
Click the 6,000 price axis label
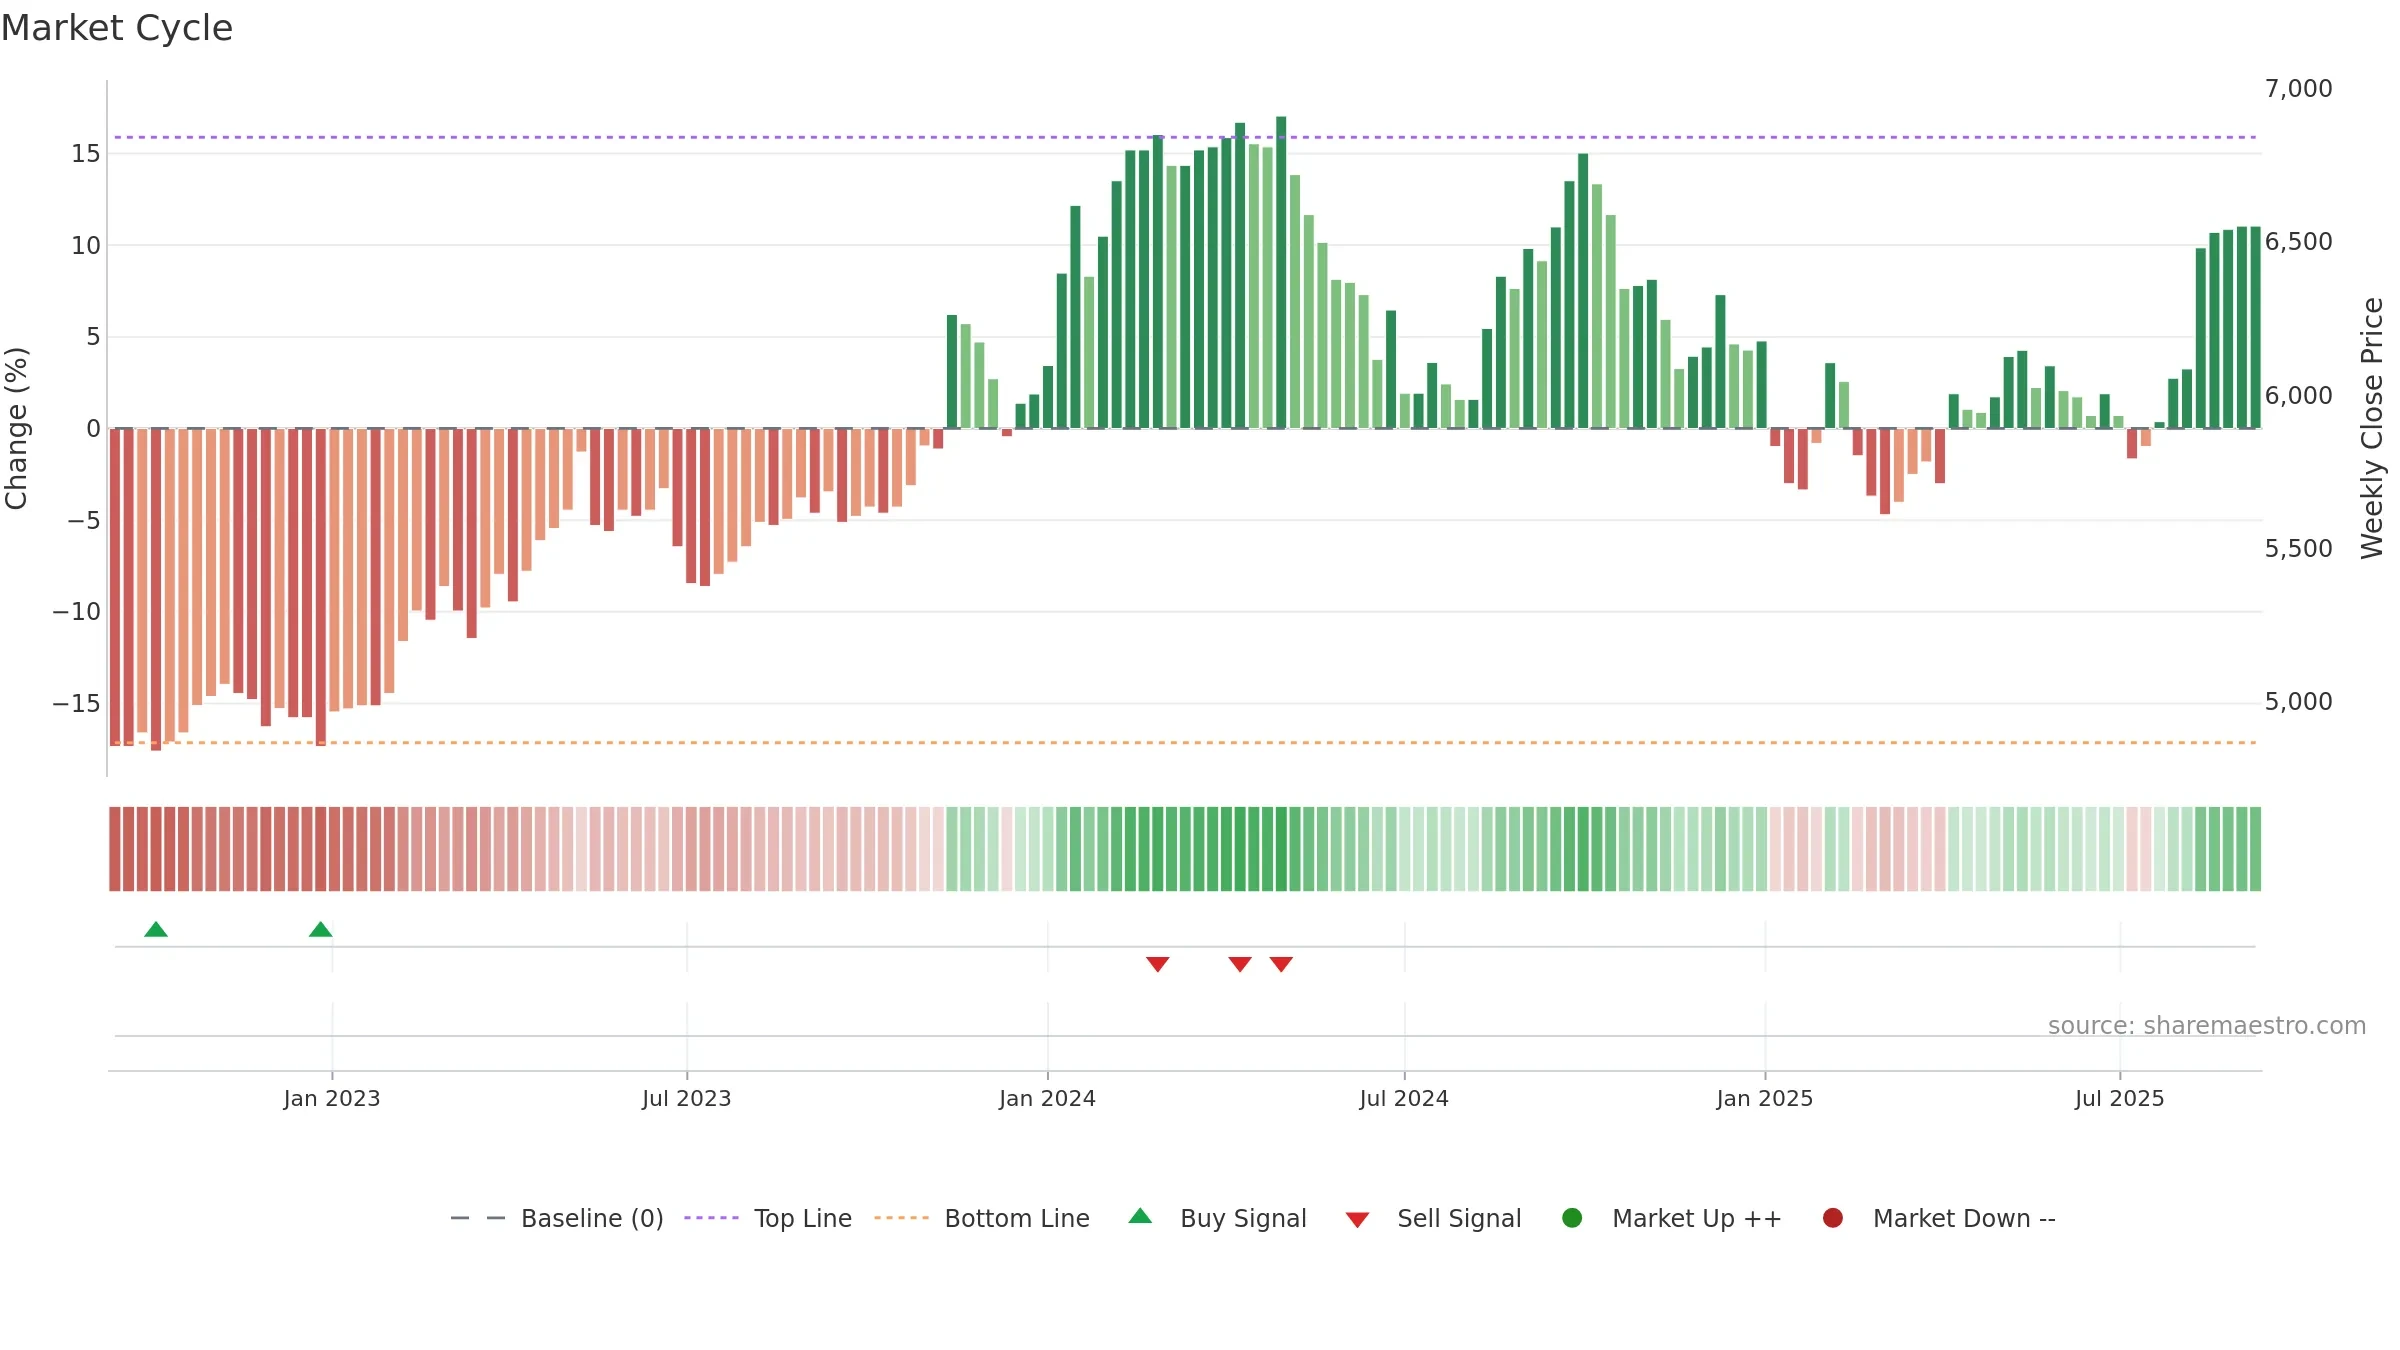click(2298, 396)
